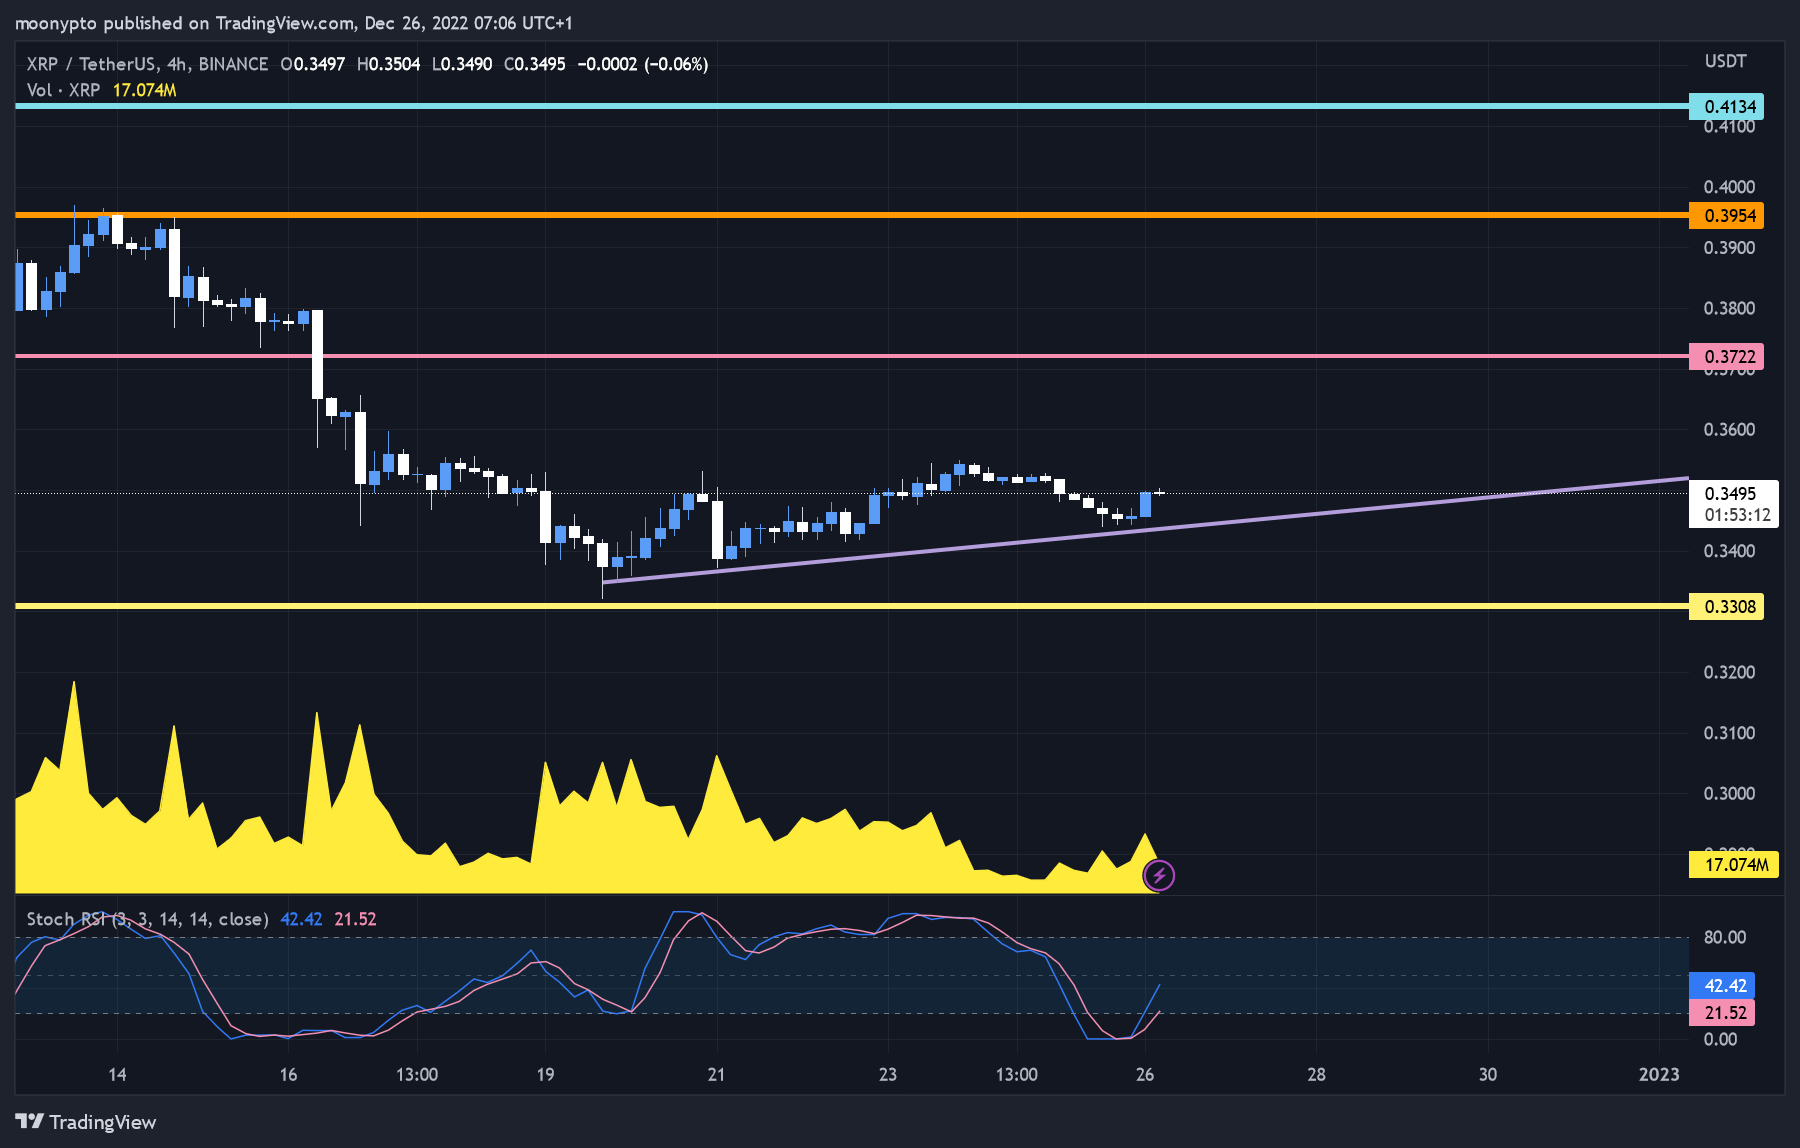Click the 0.3400 price scale label

(1729, 551)
